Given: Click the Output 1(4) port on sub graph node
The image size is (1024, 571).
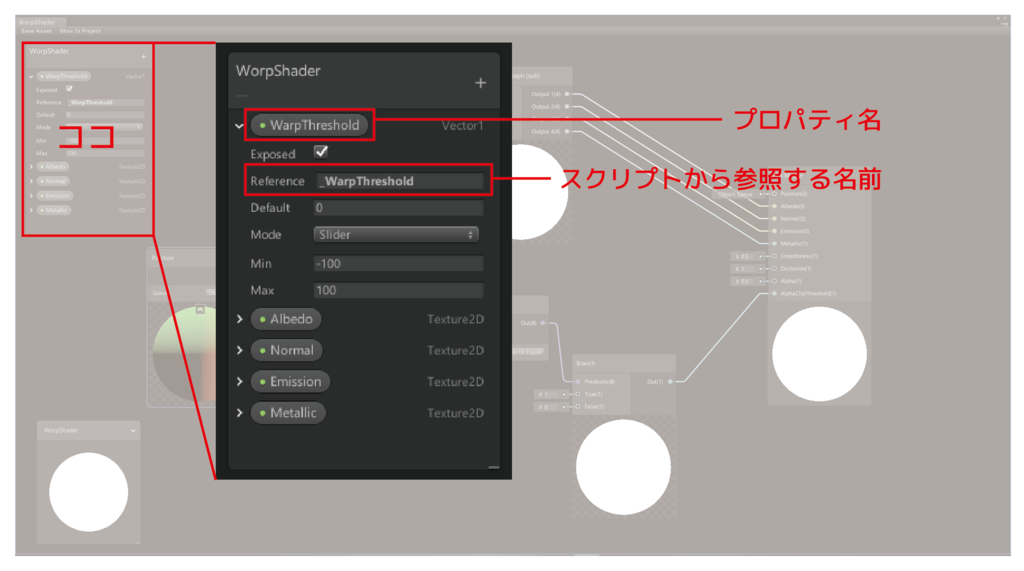Looking at the screenshot, I should [x=567, y=94].
